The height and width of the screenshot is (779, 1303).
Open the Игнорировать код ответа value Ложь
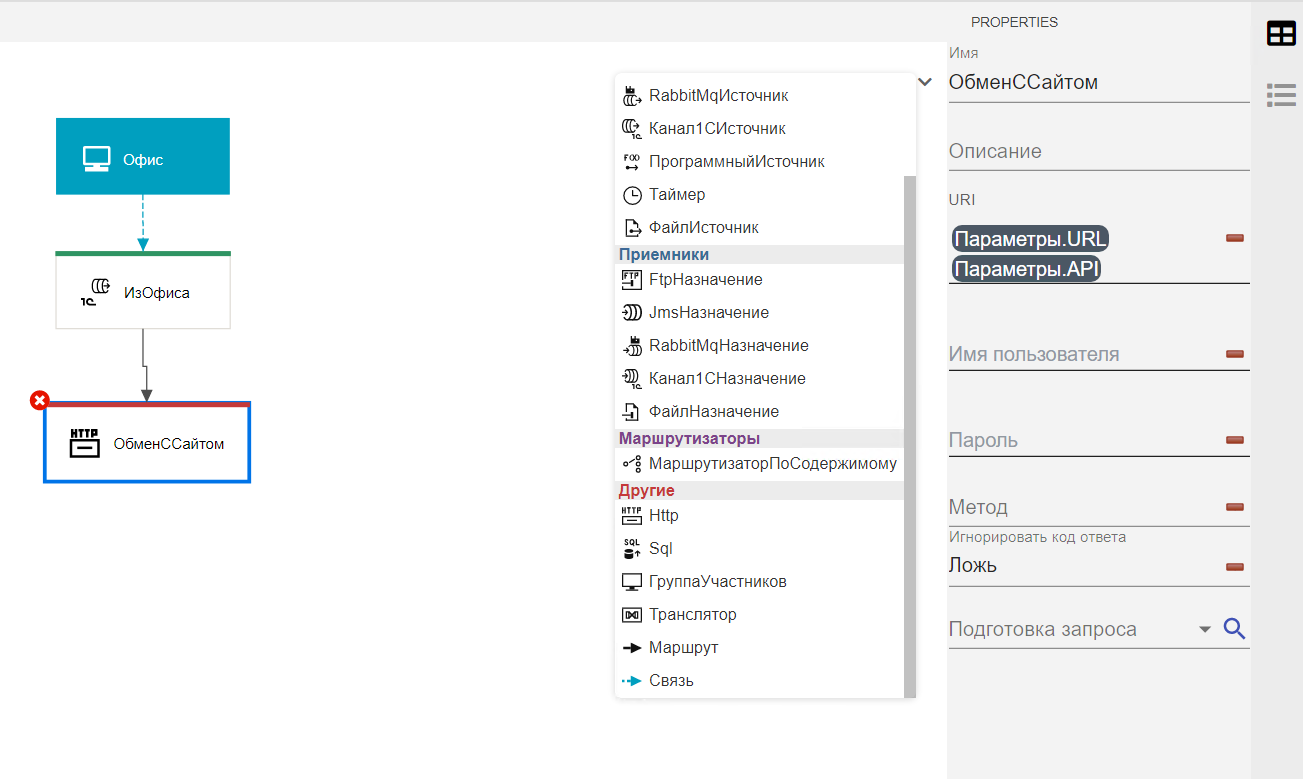(1080, 566)
